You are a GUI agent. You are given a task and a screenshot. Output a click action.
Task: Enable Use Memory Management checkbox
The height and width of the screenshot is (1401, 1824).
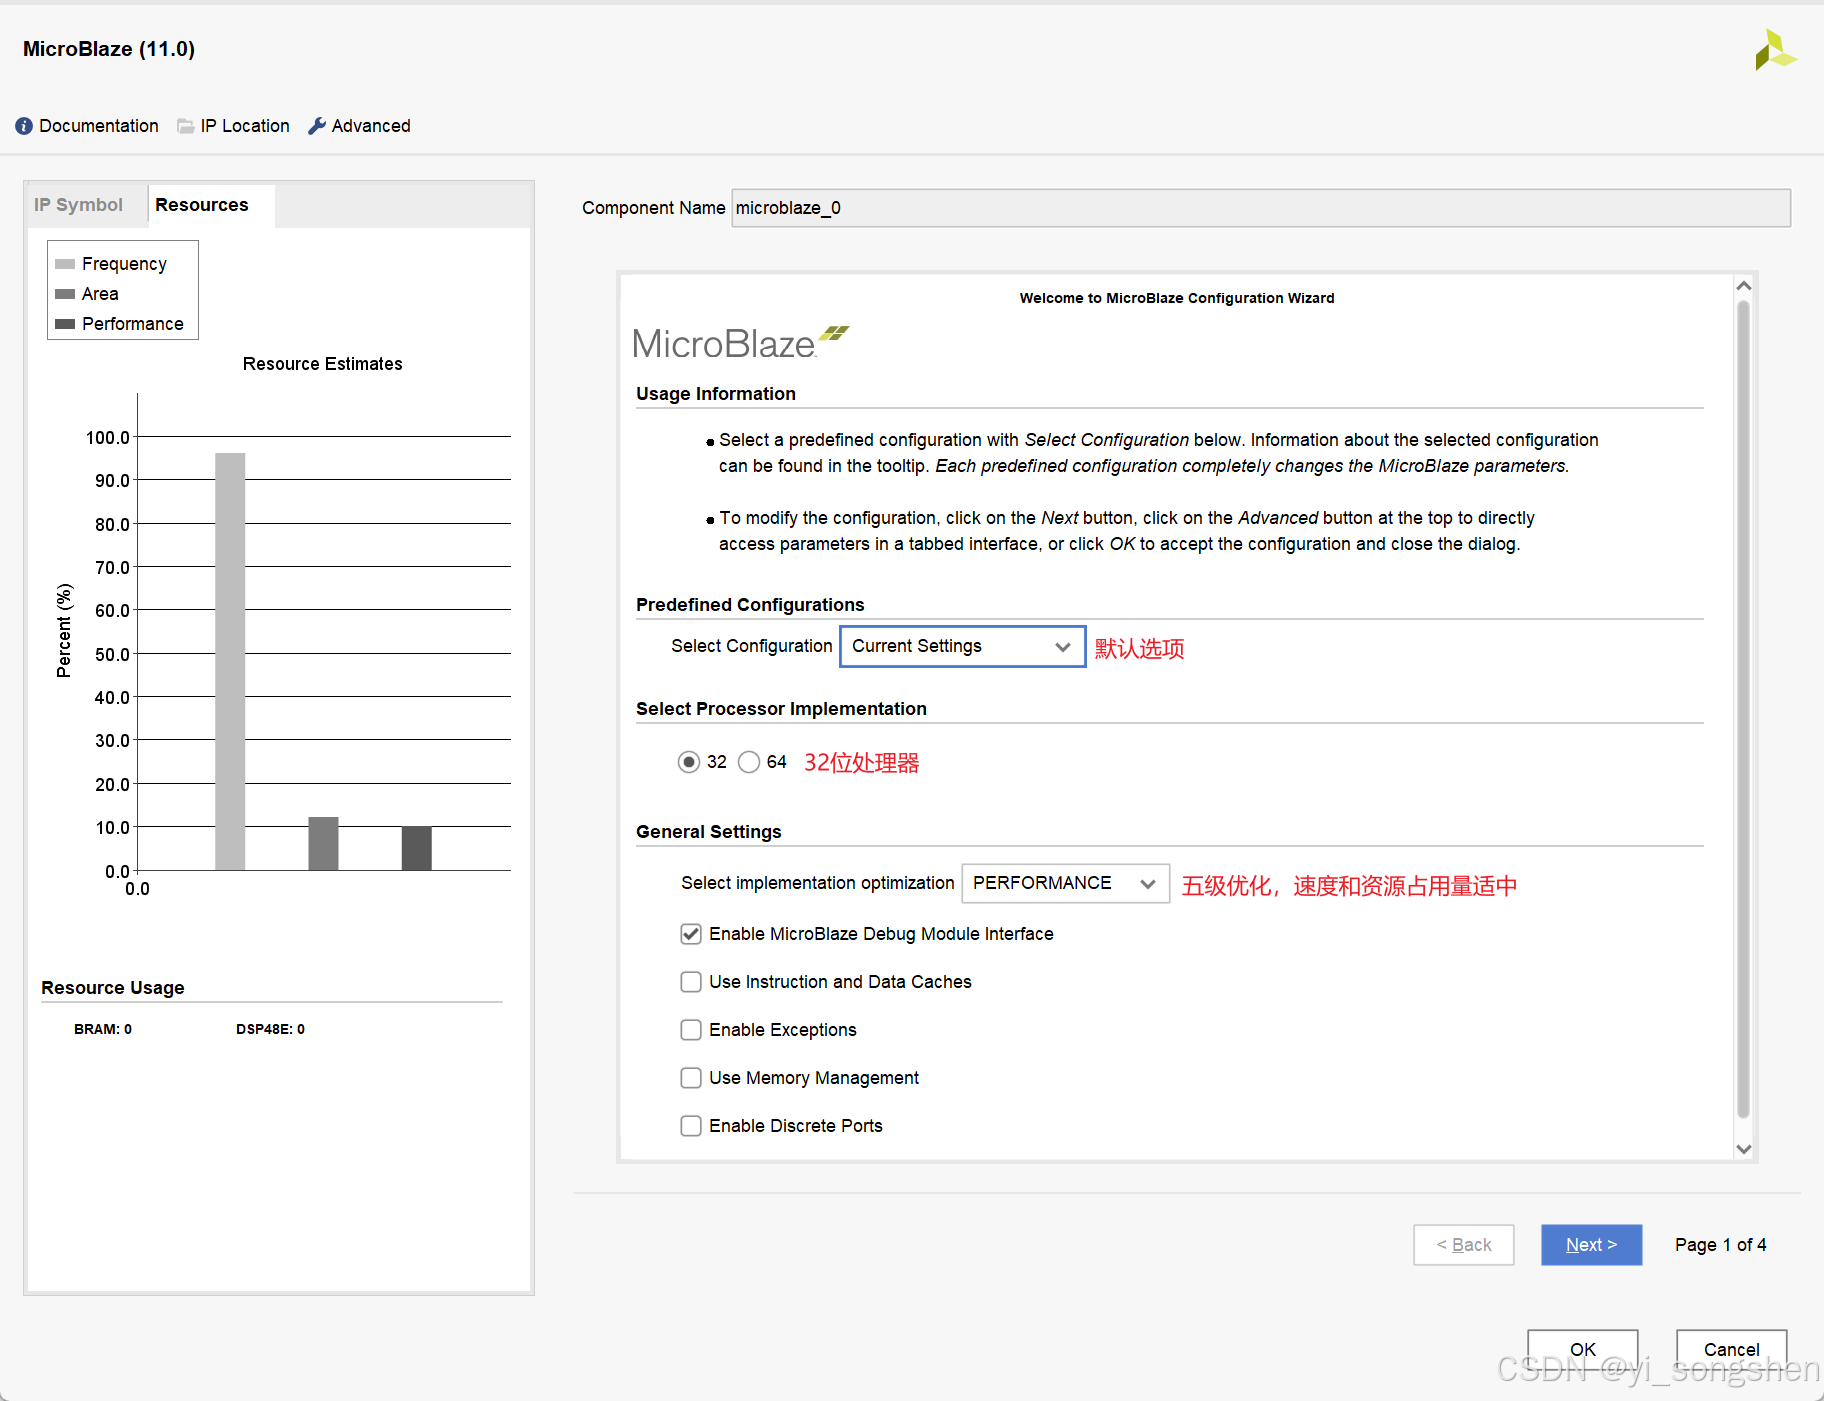(691, 1078)
